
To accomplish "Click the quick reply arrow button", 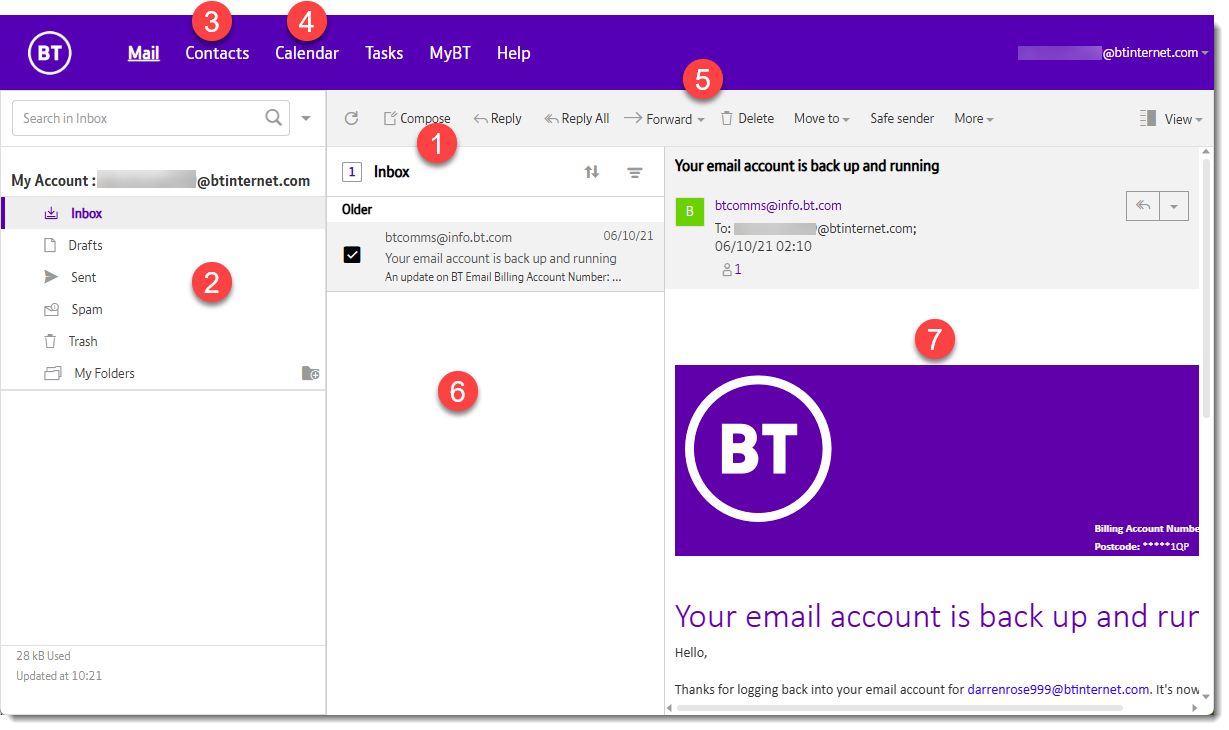I will (x=1143, y=205).
